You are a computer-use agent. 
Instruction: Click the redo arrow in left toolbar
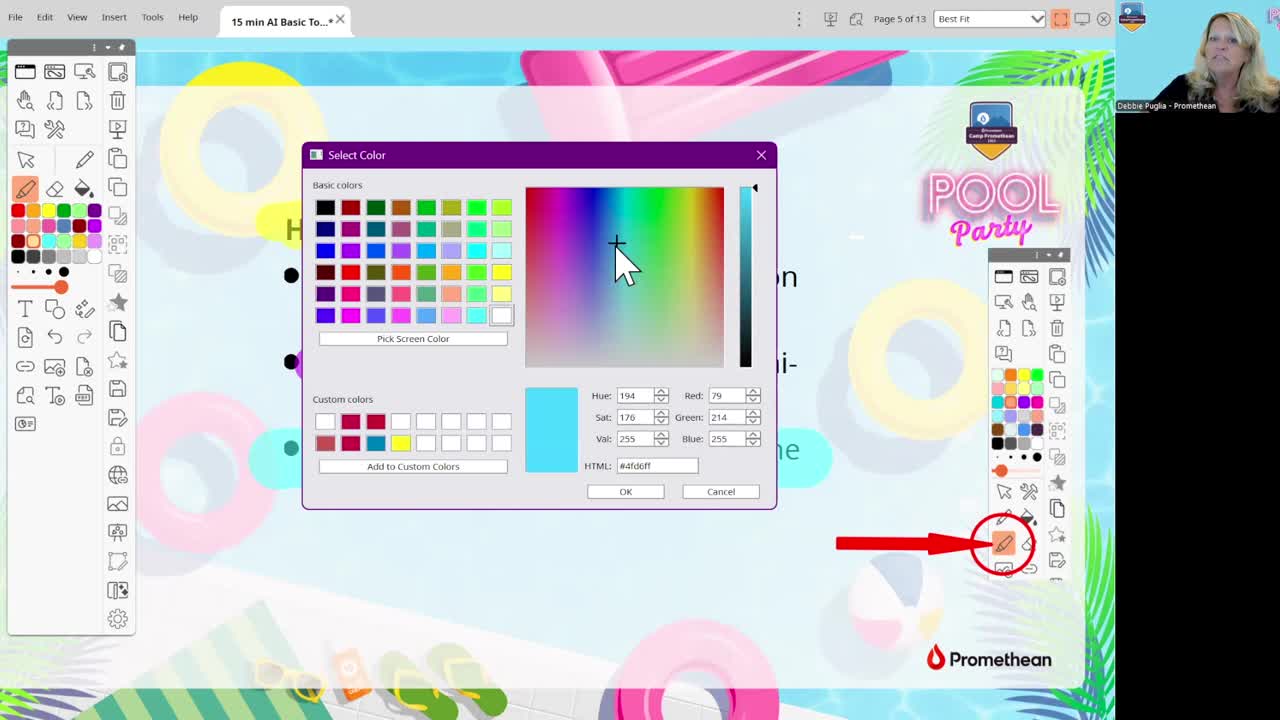84,338
